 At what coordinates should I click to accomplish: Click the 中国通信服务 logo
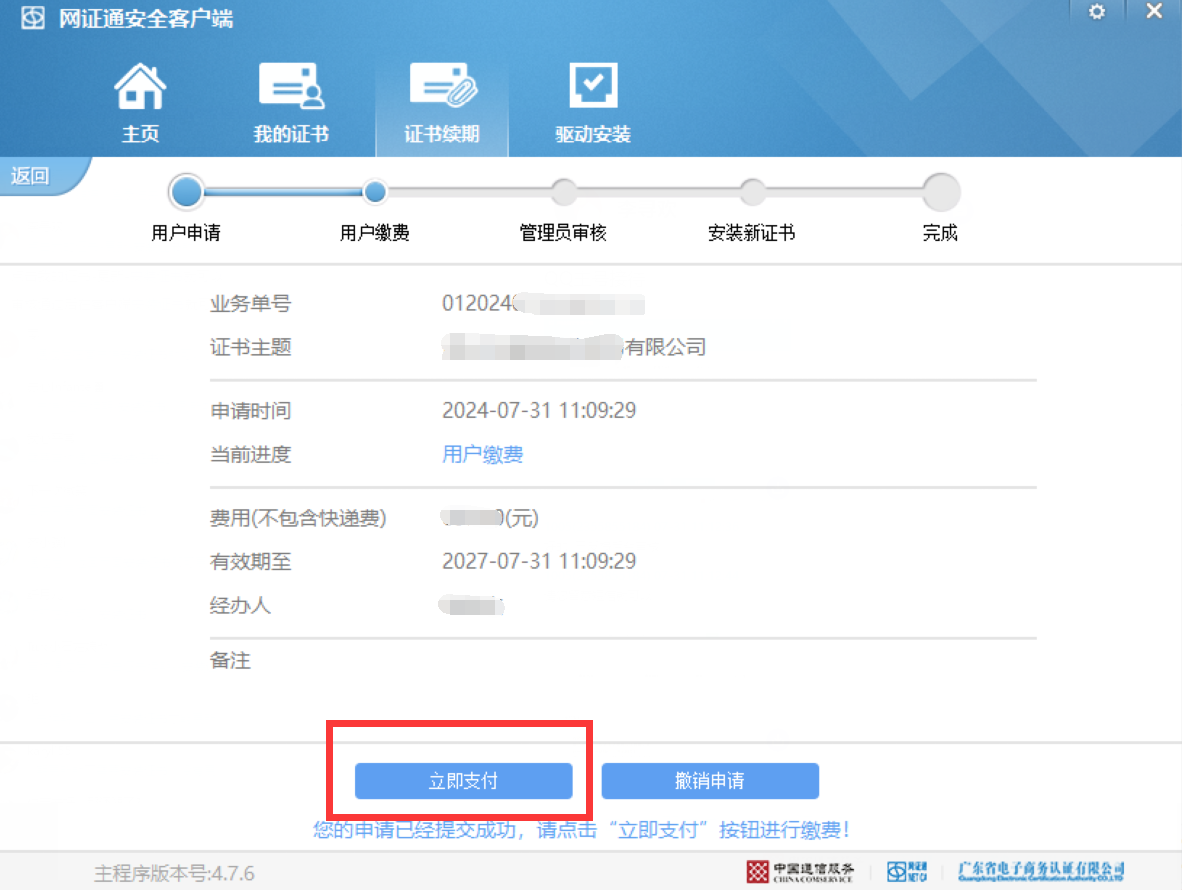pos(800,871)
